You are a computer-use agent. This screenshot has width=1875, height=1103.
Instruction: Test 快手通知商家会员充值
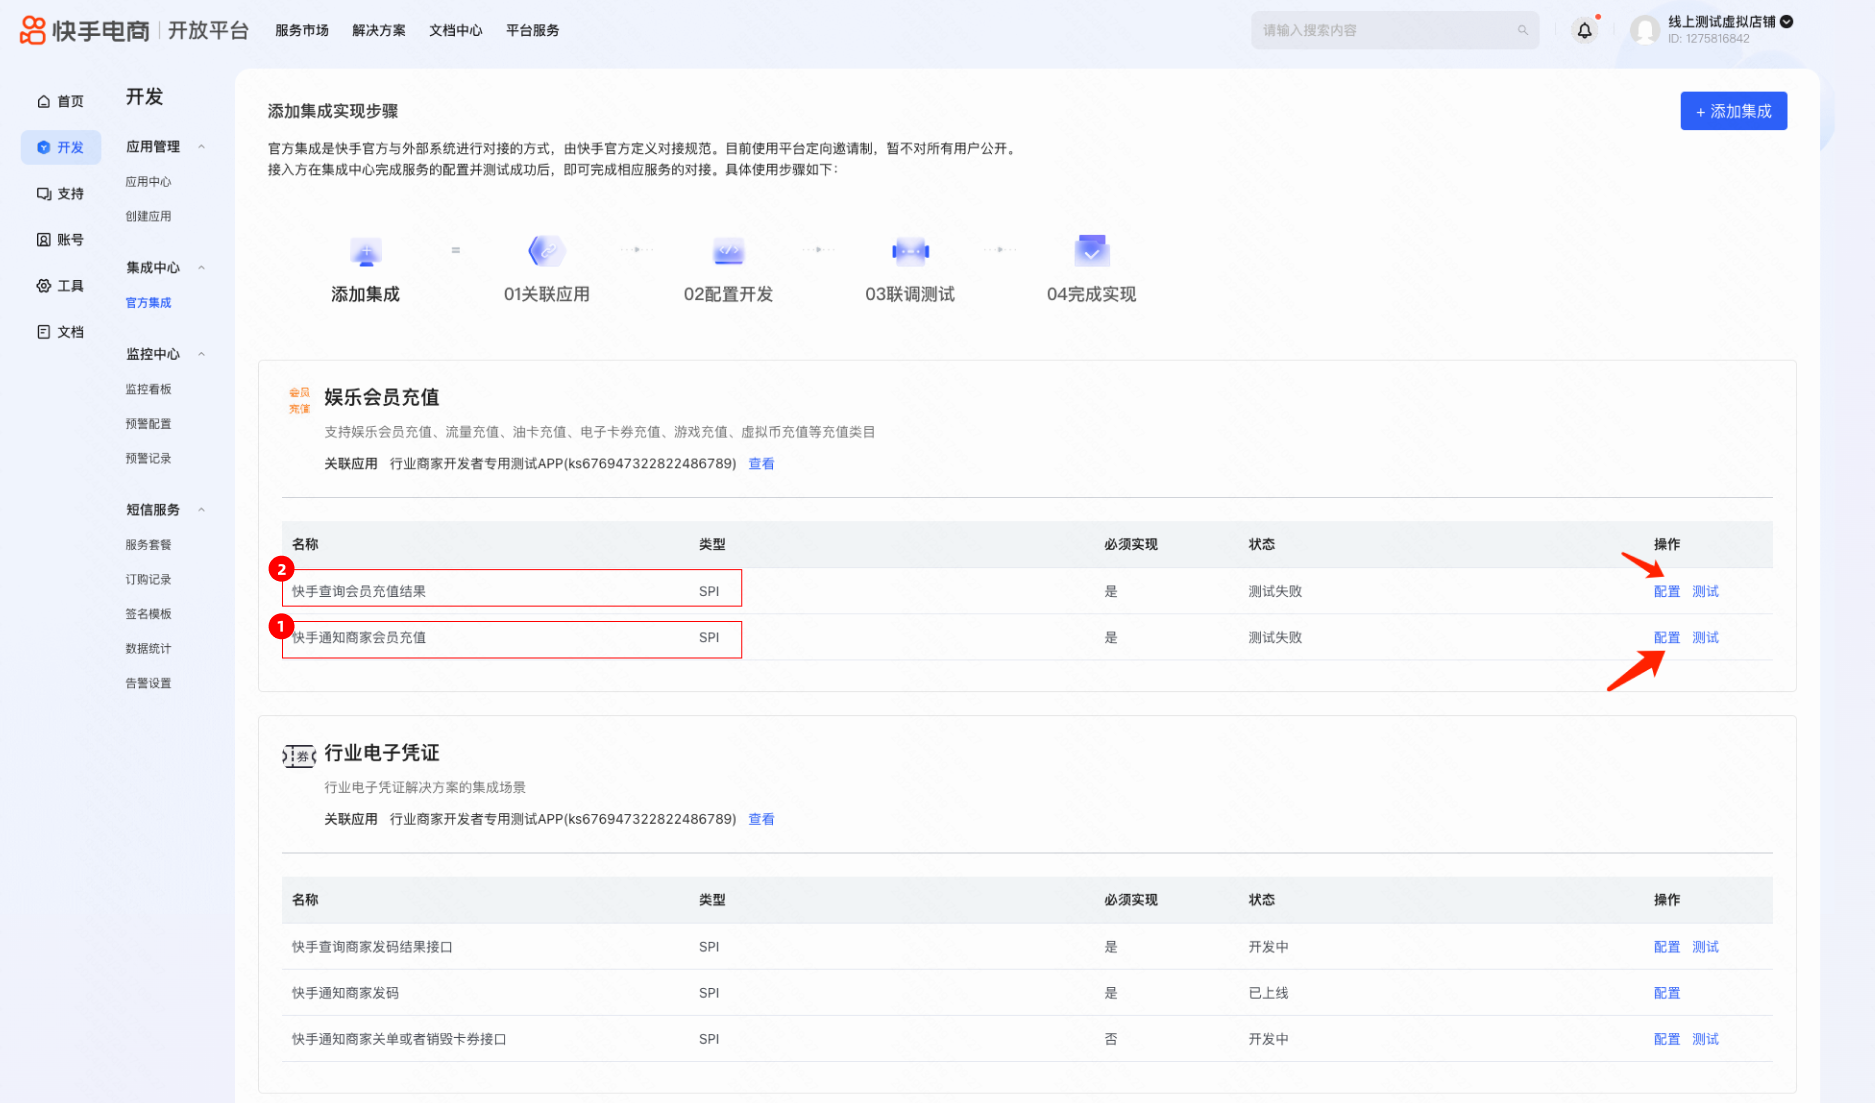point(1705,638)
